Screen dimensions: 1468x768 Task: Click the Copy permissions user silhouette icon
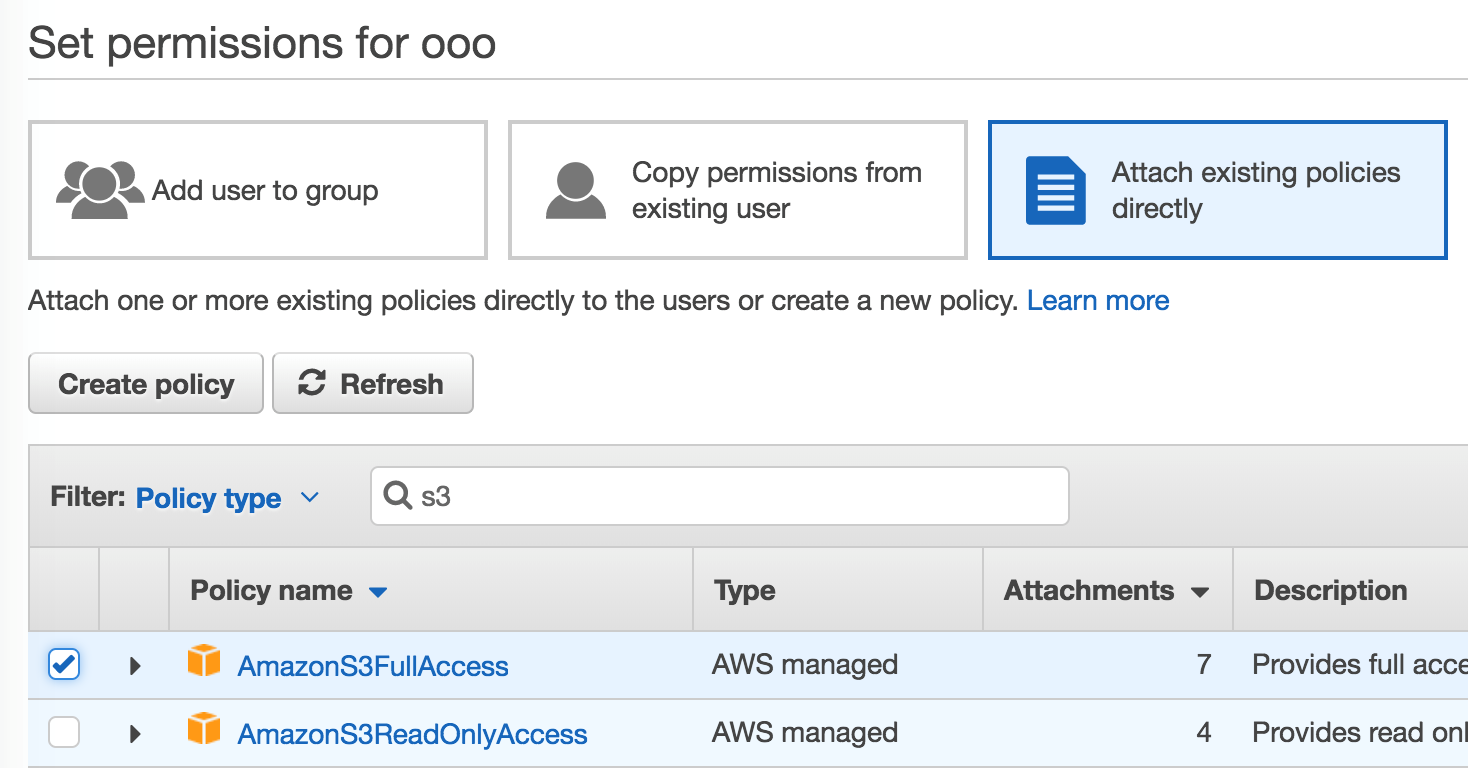[576, 190]
